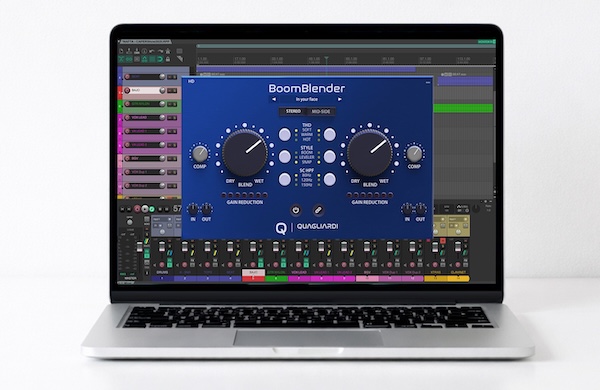Click the left channel IN gain knob
This screenshot has height=390, width=600.
(x=193, y=209)
